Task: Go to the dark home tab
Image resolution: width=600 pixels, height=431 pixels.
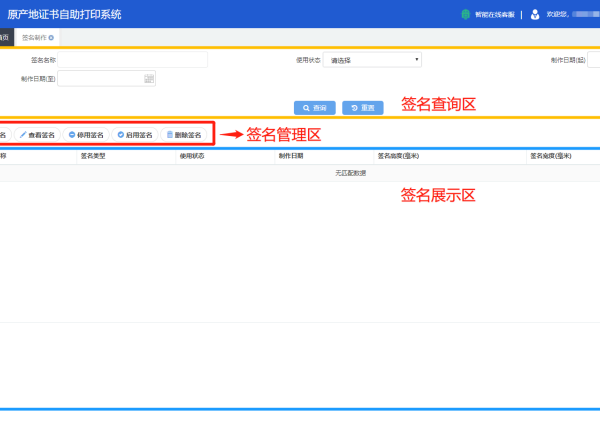Action: (6, 38)
